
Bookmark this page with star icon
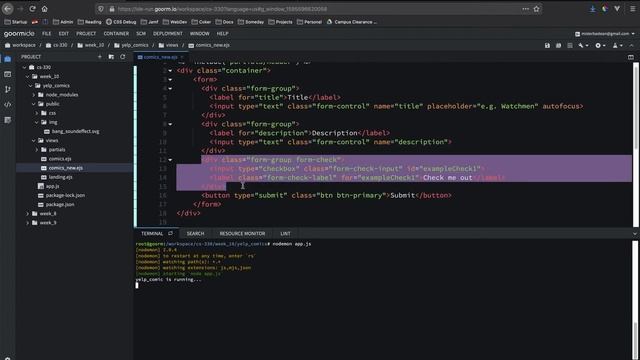coord(536,9)
